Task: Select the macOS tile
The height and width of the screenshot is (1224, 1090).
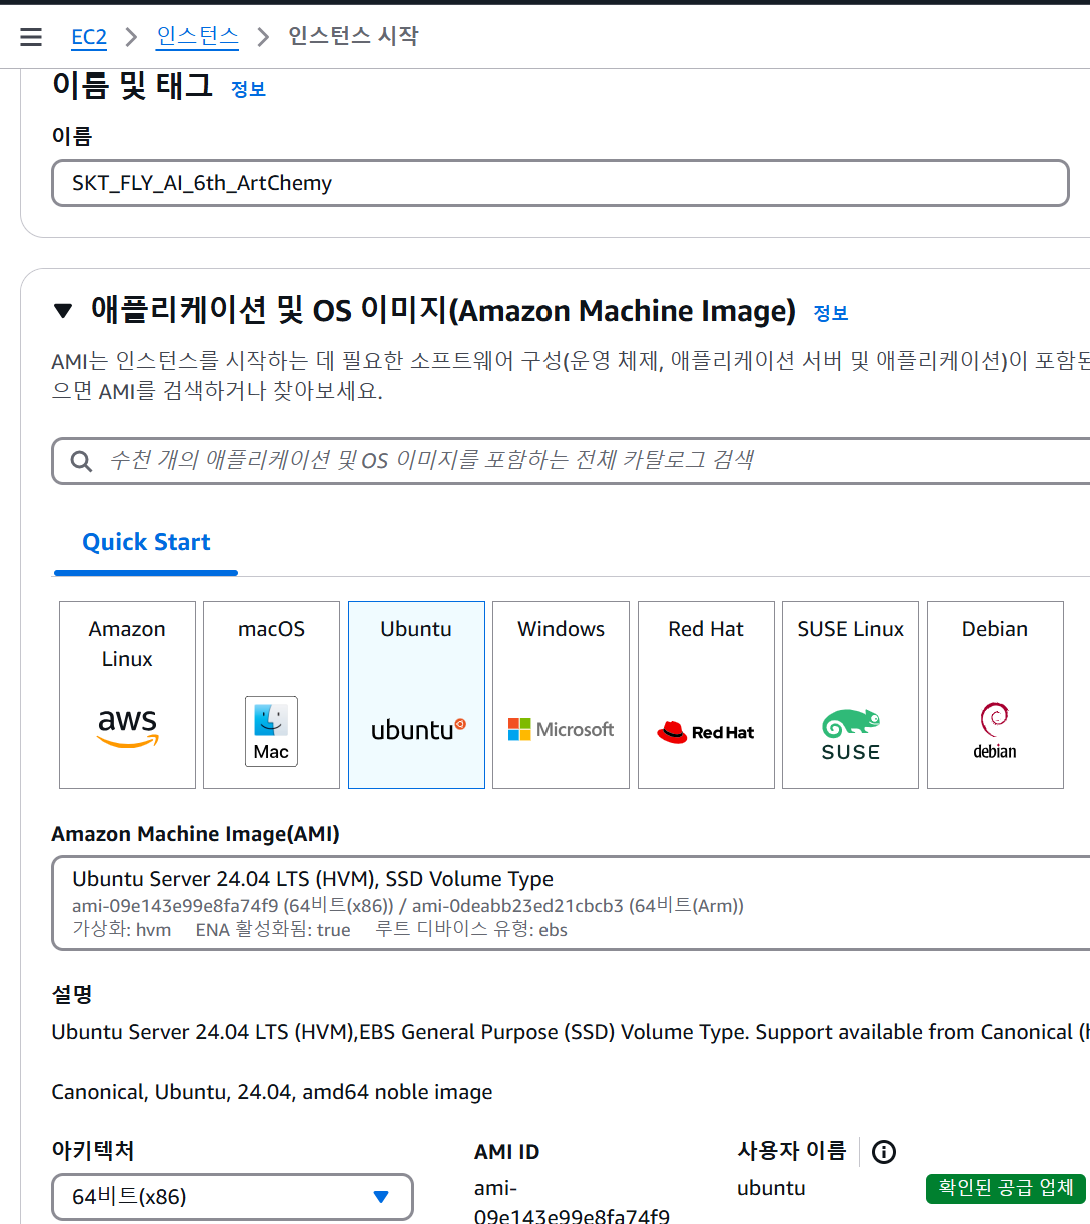Action: 271,695
